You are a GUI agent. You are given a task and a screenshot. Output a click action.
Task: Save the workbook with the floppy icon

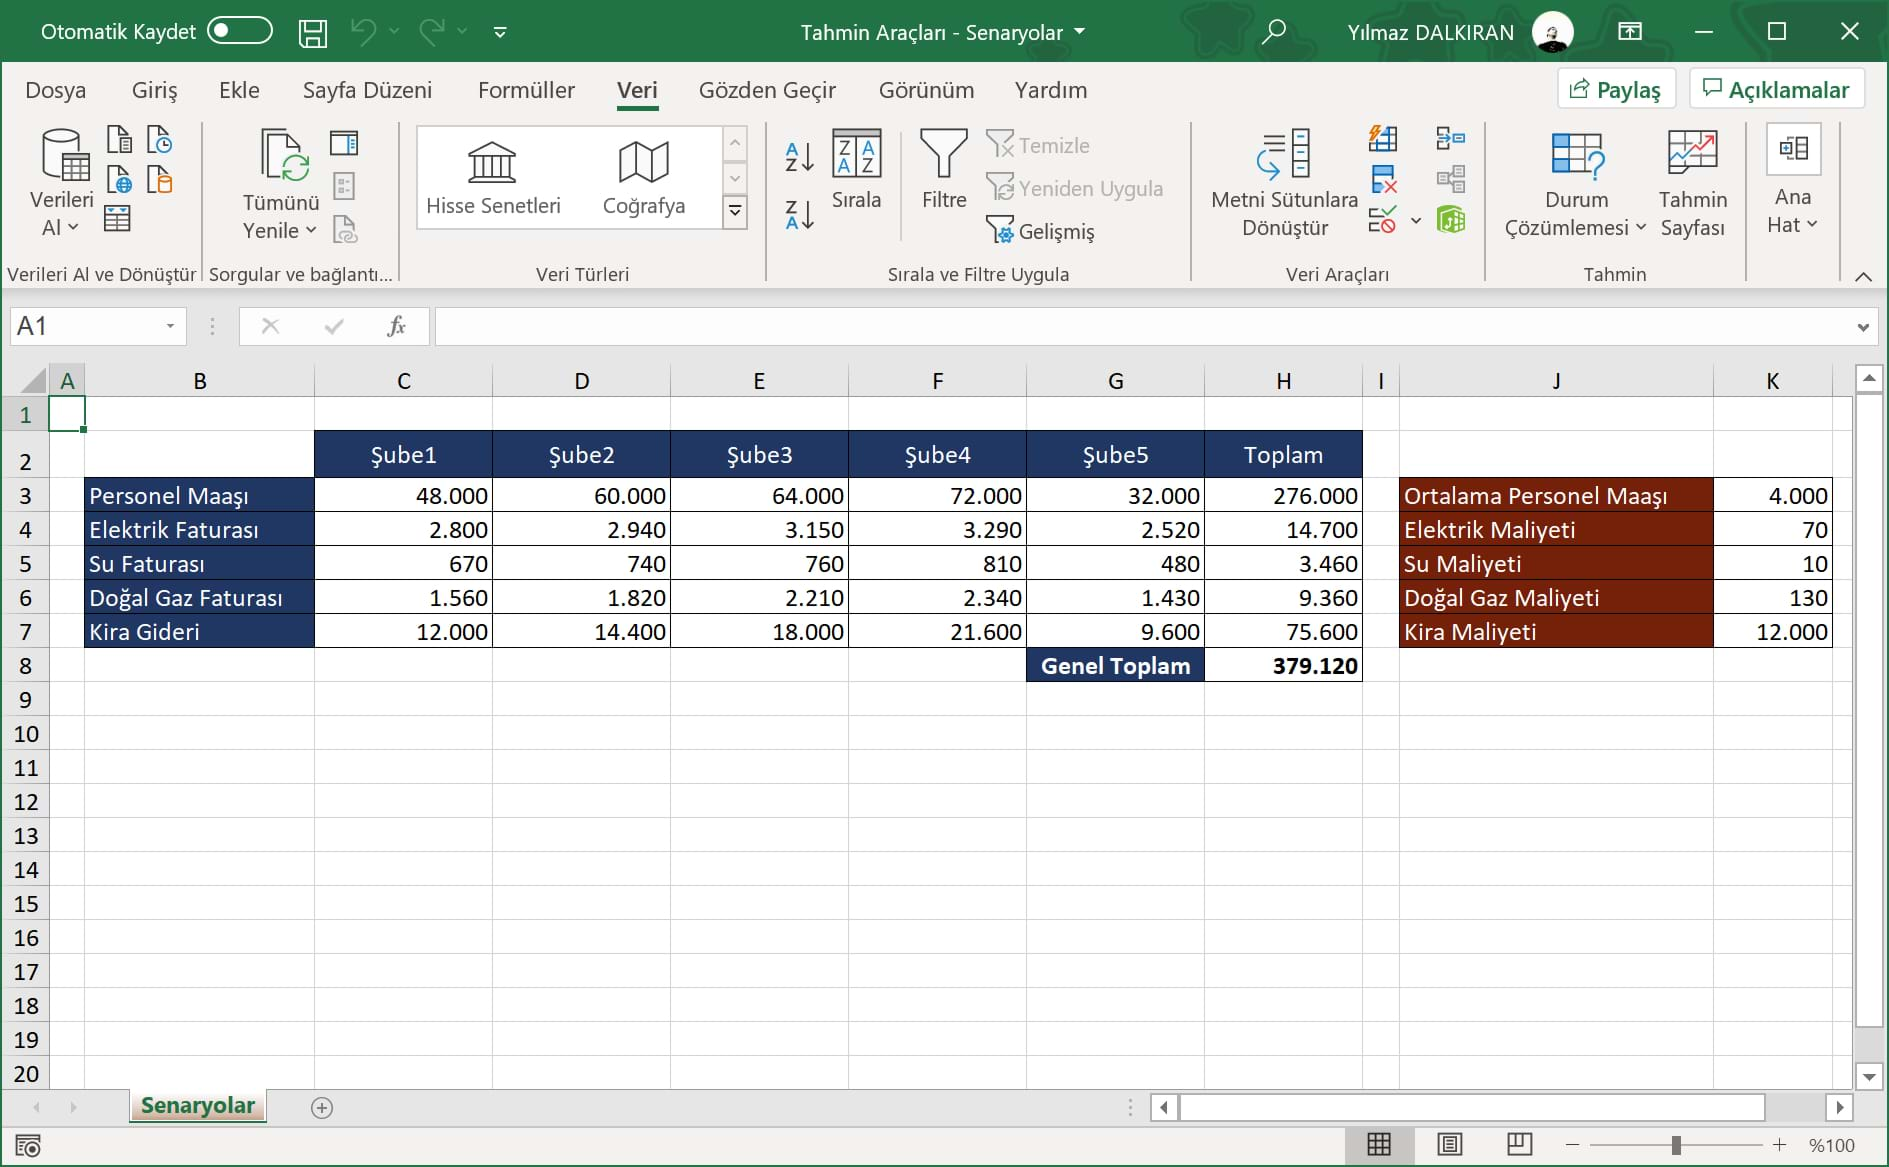tap(313, 33)
